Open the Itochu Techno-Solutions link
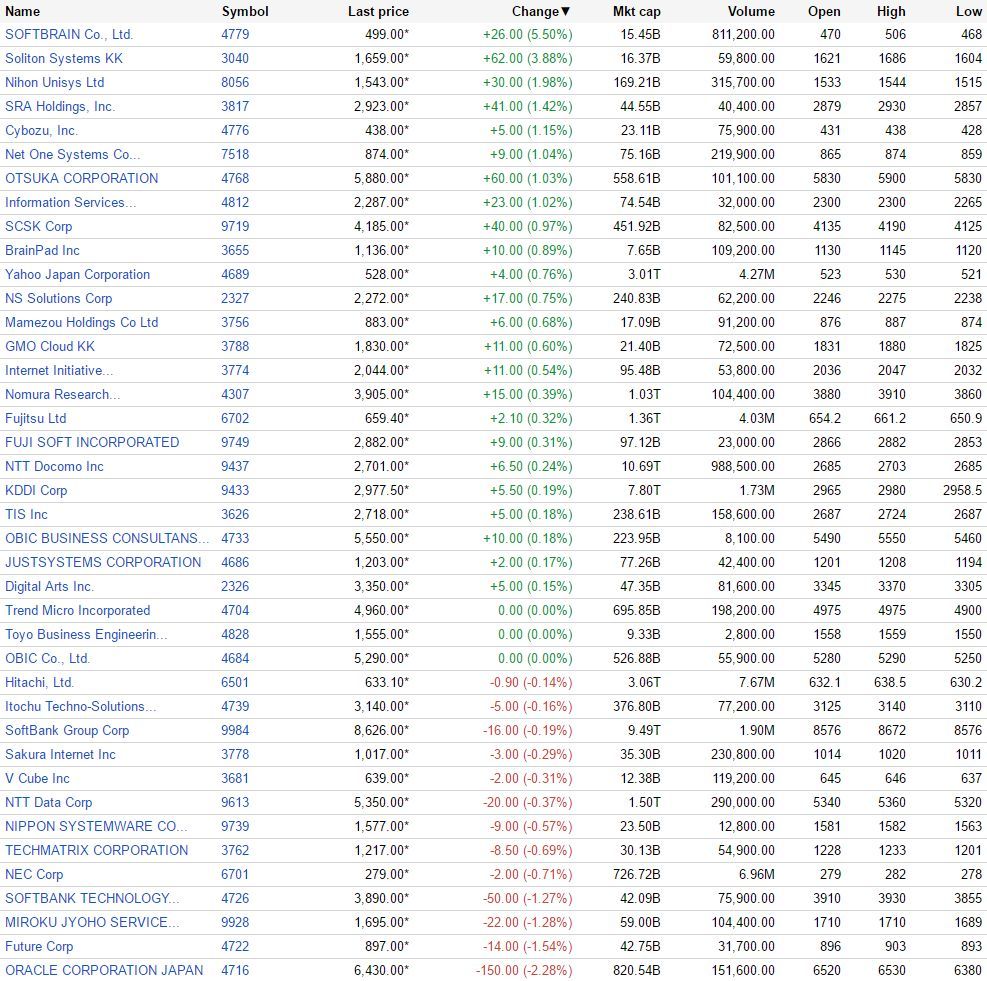987x981 pixels. (x=80, y=706)
